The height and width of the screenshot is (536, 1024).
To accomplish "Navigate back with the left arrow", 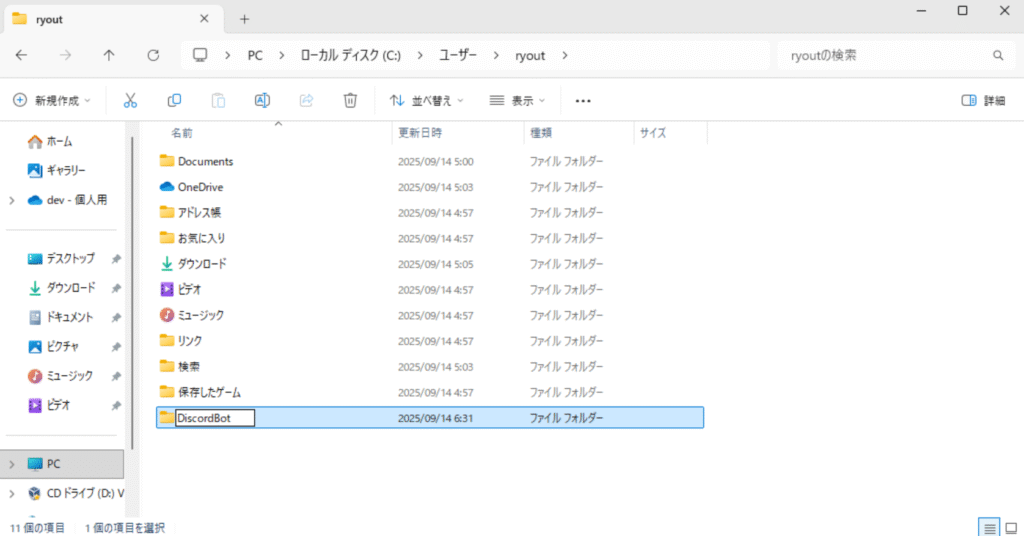I will tap(21, 55).
